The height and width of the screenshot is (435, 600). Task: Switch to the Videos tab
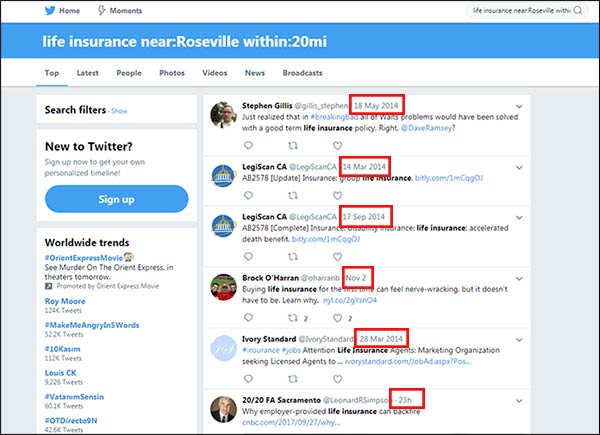click(215, 73)
